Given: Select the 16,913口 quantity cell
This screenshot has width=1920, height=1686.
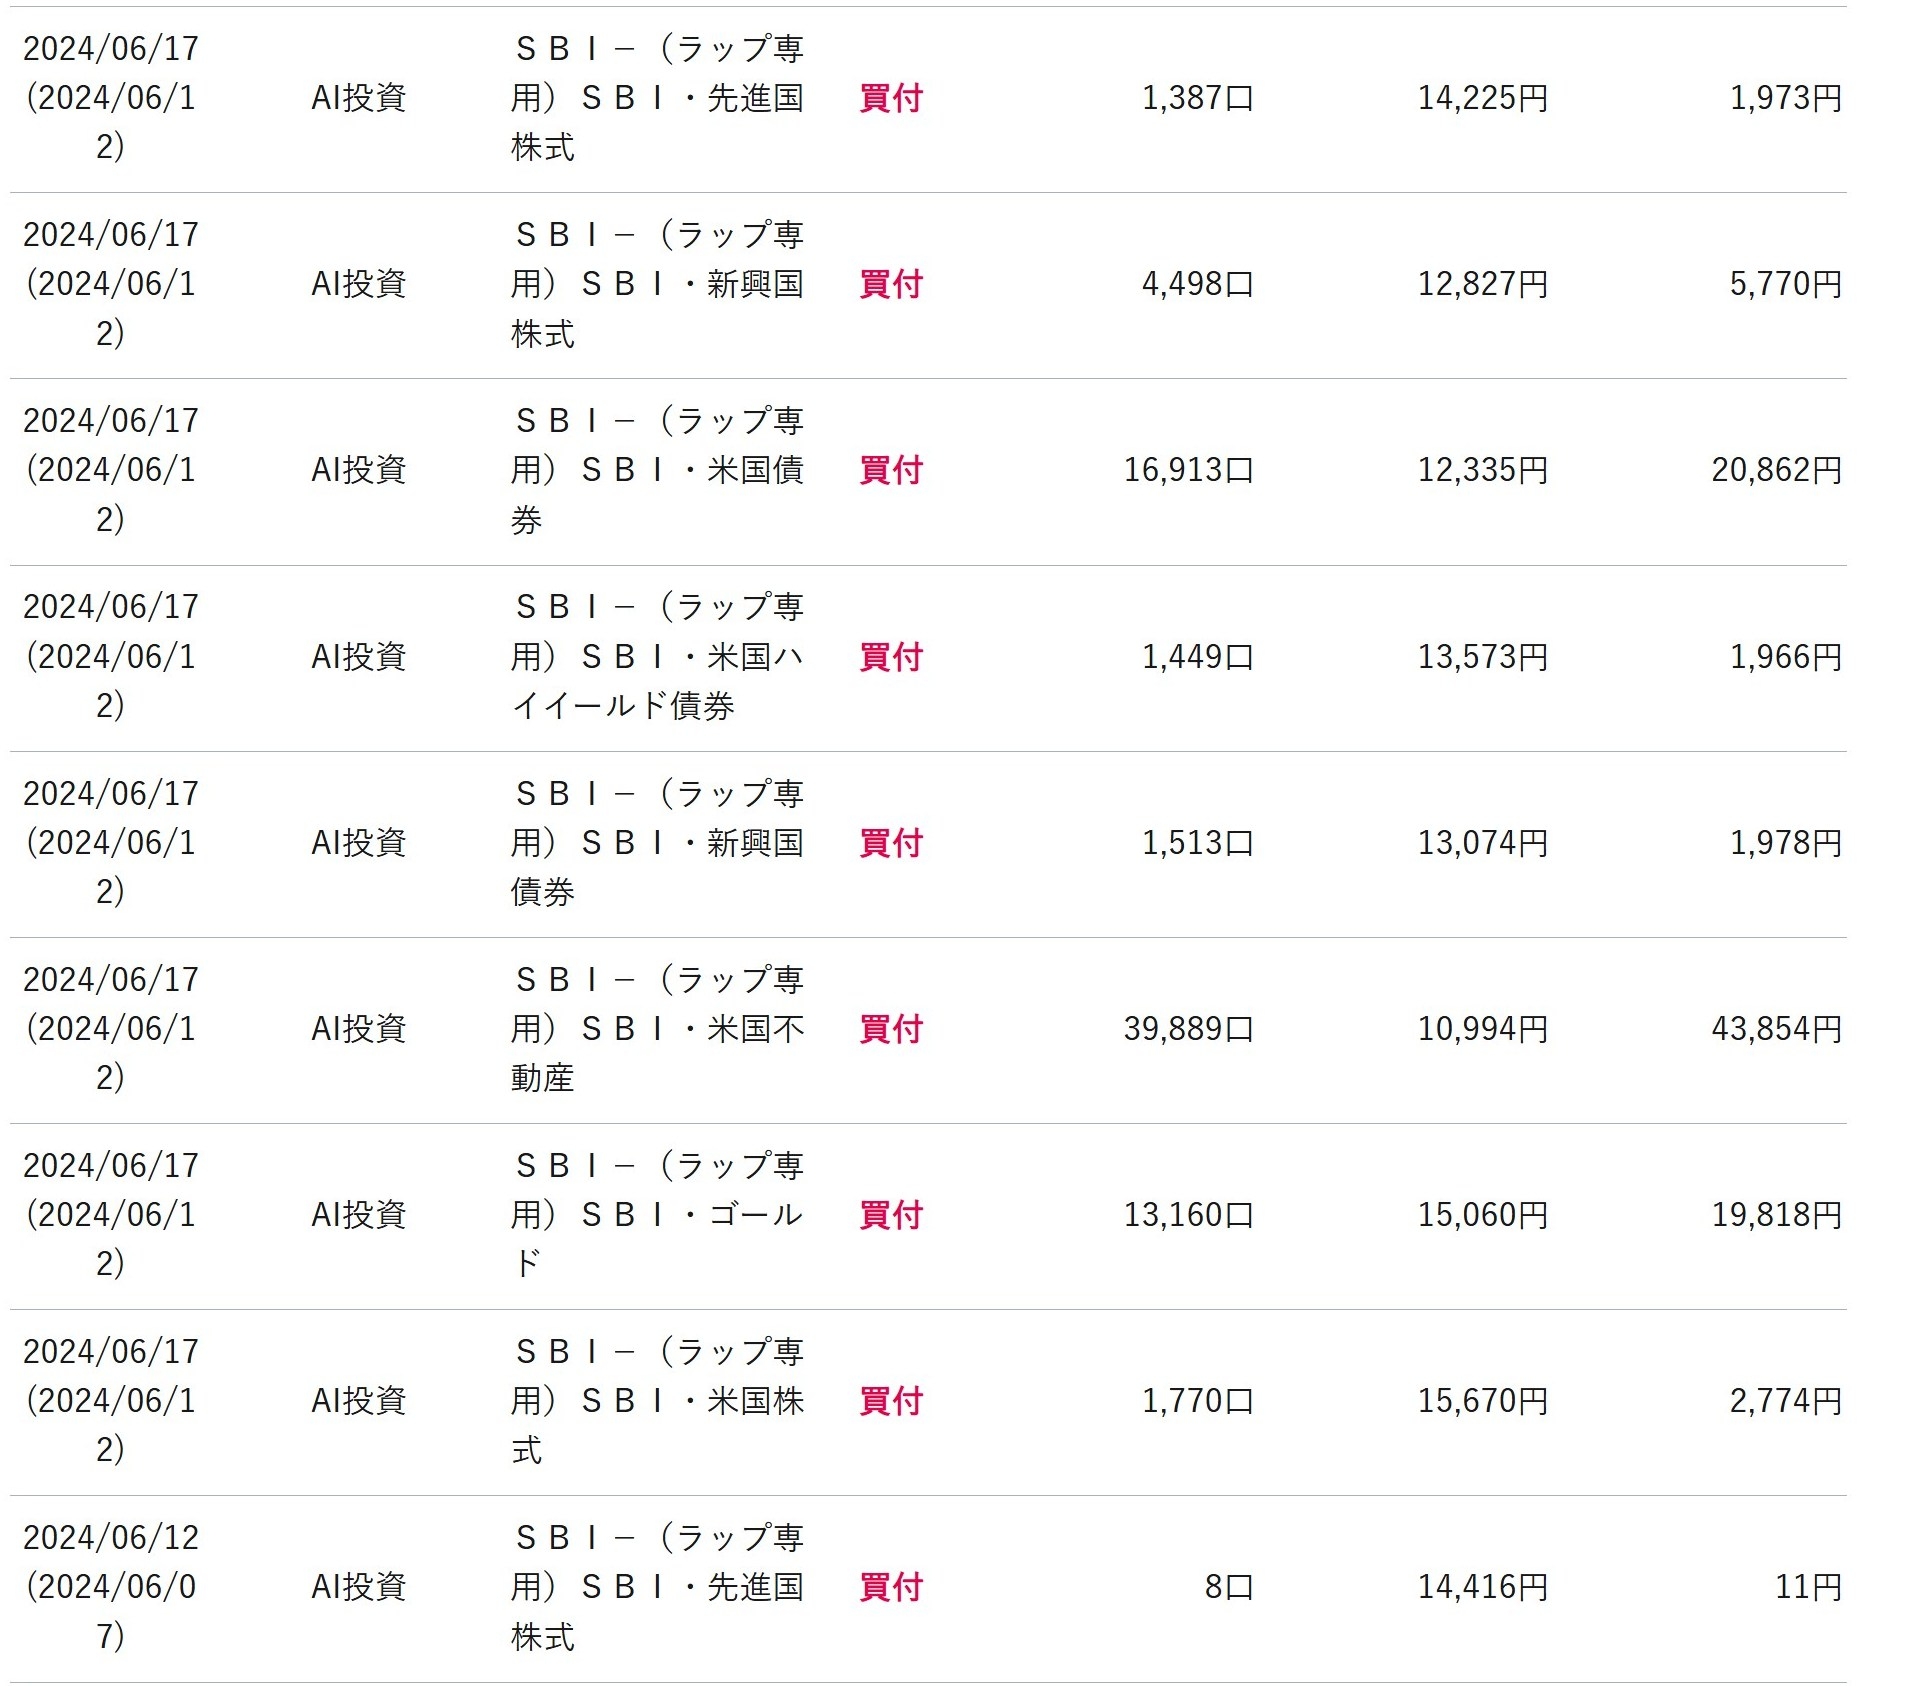Looking at the screenshot, I should pos(1188,470).
